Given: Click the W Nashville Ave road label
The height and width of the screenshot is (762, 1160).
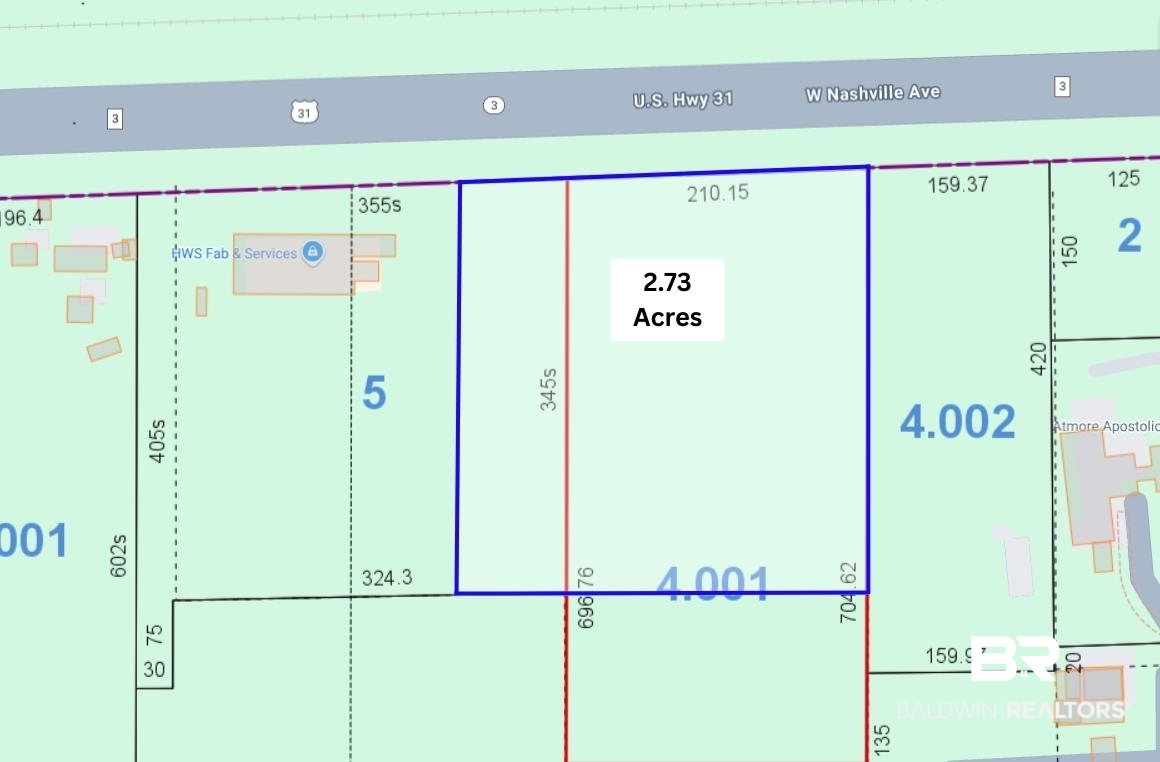Looking at the screenshot, I should (x=873, y=93).
